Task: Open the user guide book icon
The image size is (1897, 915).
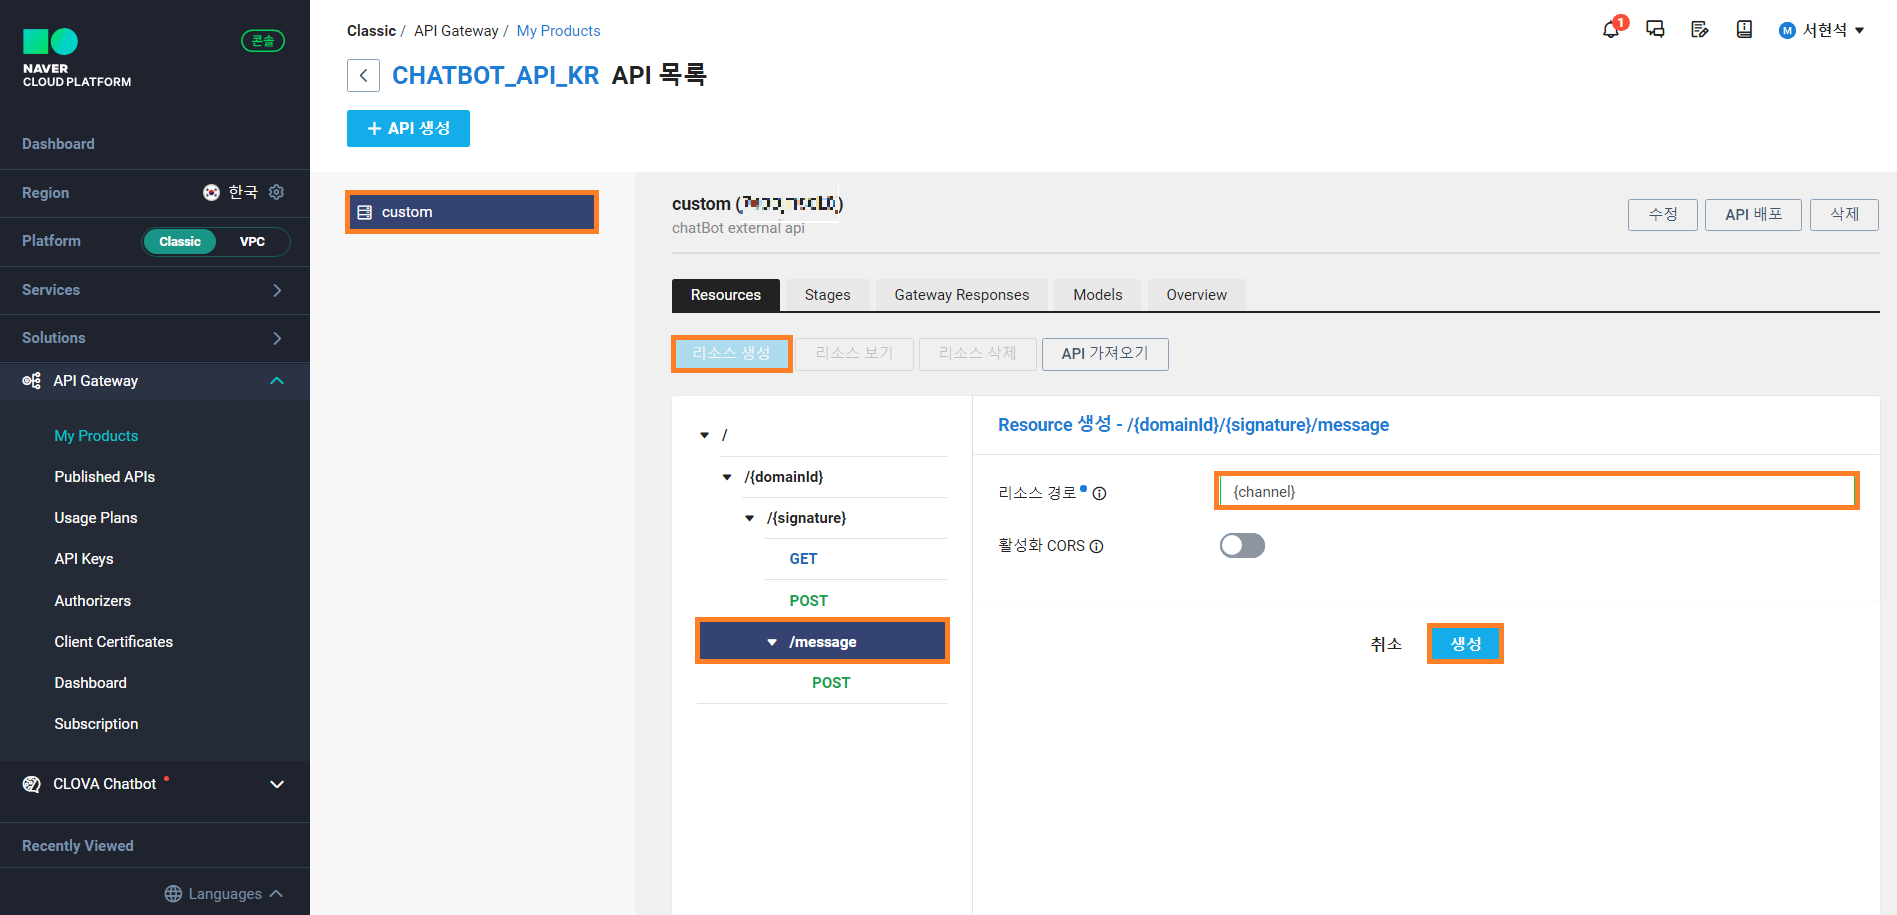Action: point(1744,30)
